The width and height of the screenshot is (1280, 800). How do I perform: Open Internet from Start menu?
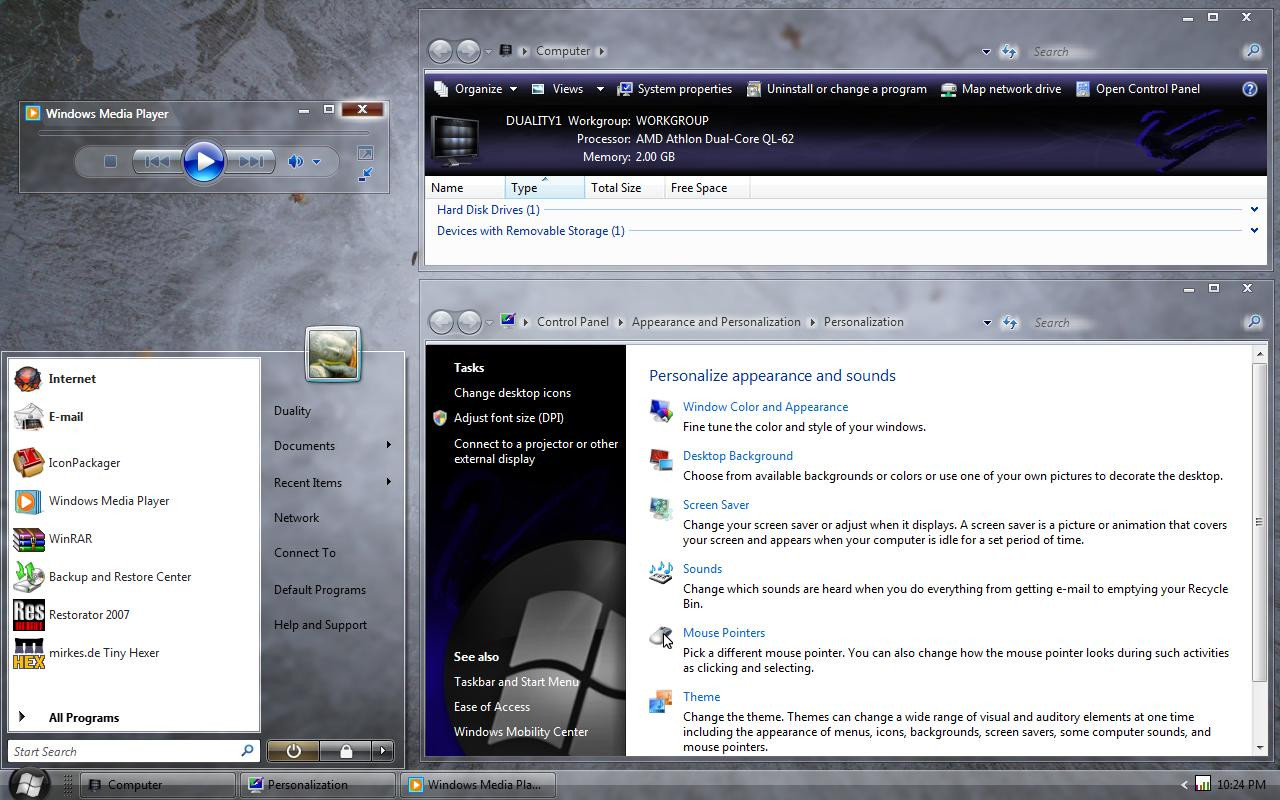134,379
